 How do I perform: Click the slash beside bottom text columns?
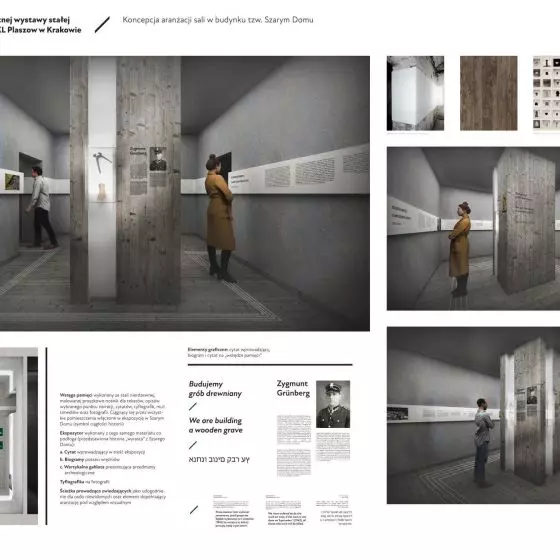point(194,510)
